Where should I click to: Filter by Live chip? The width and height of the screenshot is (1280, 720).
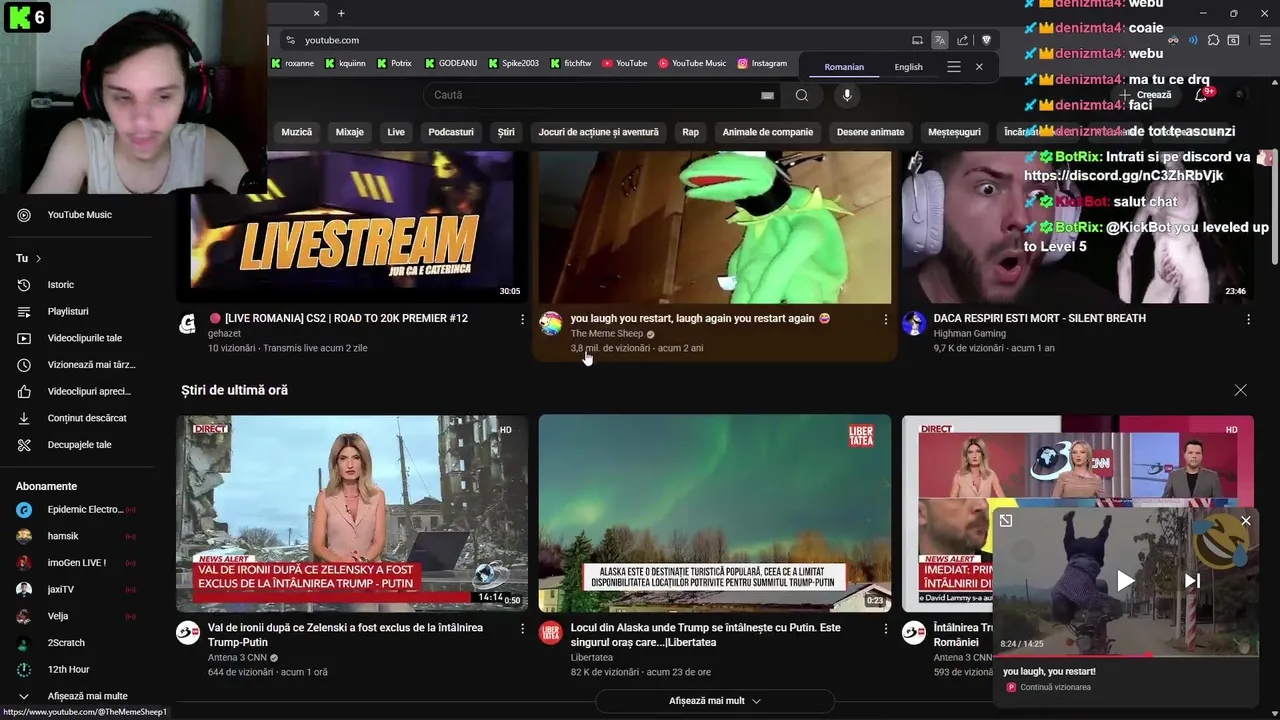tap(396, 132)
